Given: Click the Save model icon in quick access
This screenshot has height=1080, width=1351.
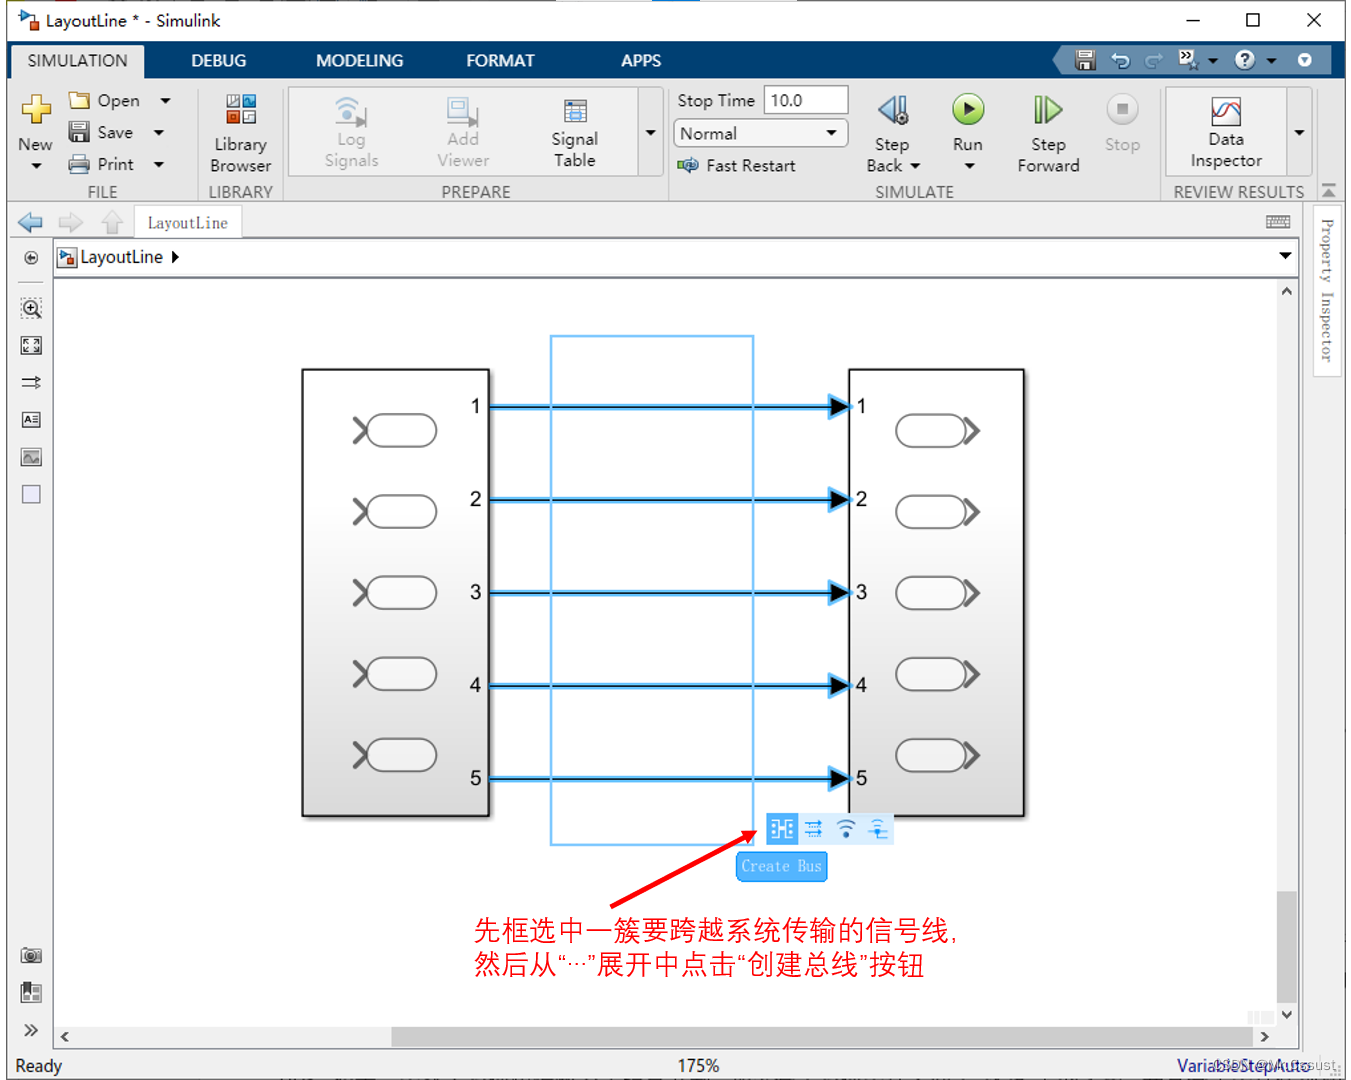Looking at the screenshot, I should [x=1084, y=60].
